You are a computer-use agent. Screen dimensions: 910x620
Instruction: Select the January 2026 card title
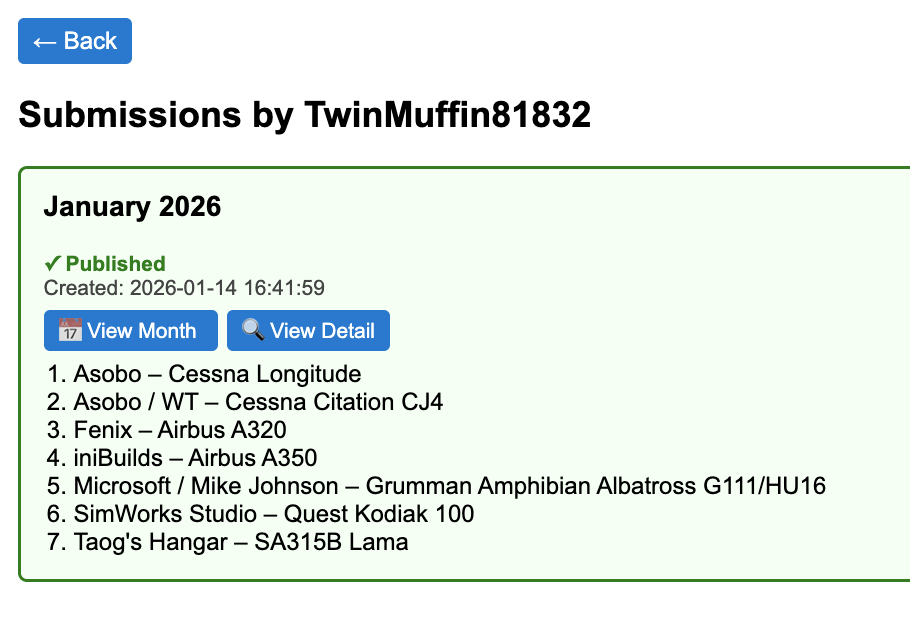pyautogui.click(x=132, y=207)
